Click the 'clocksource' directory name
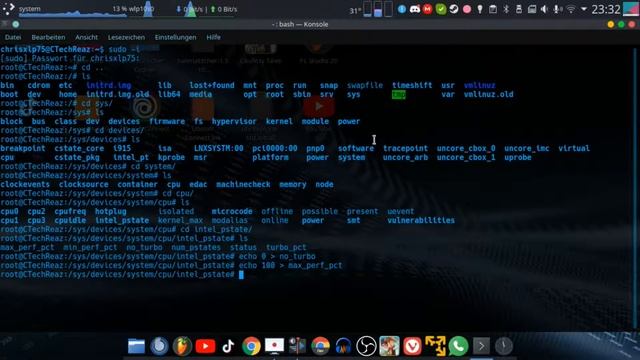Viewport: 640px width, 360px height. (84, 184)
